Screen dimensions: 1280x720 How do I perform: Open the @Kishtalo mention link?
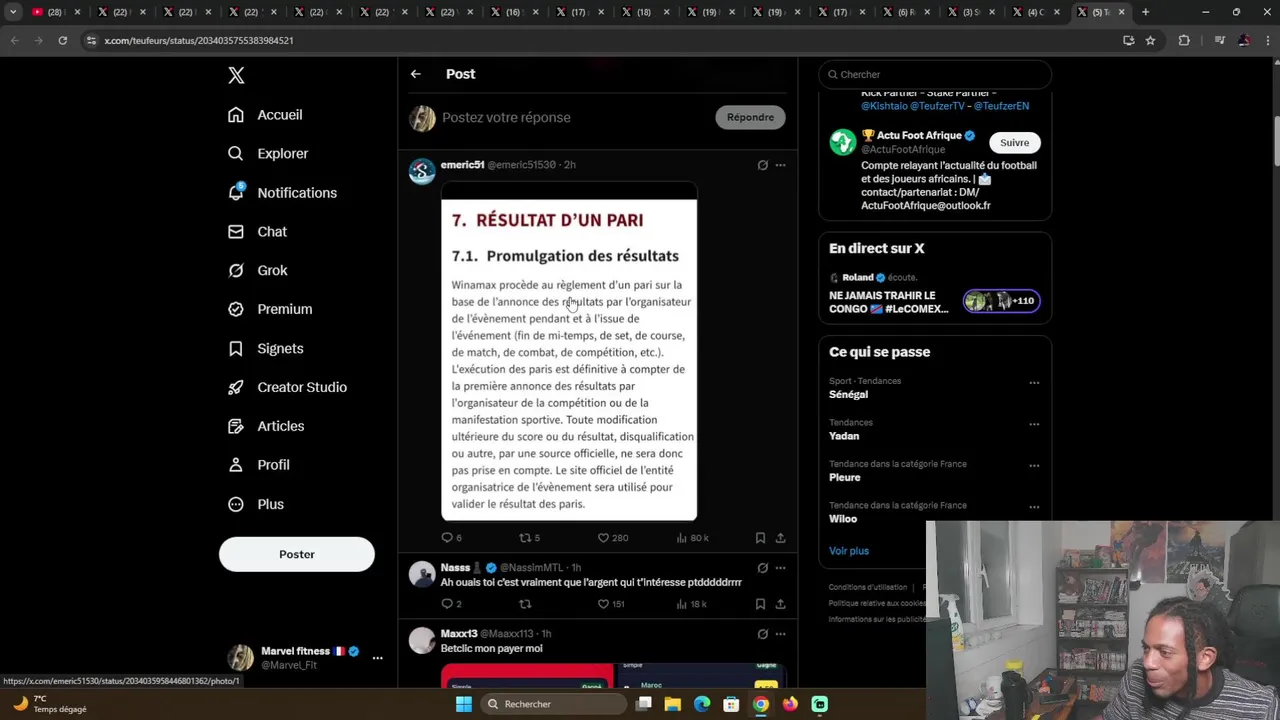(884, 106)
